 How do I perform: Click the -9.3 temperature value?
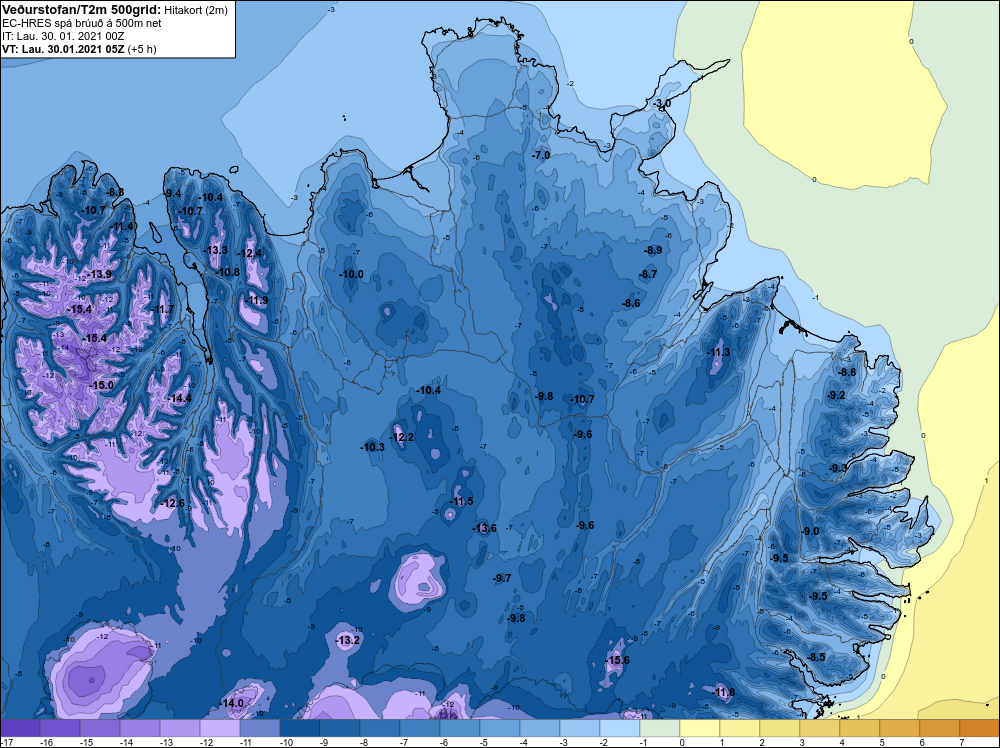(x=838, y=468)
